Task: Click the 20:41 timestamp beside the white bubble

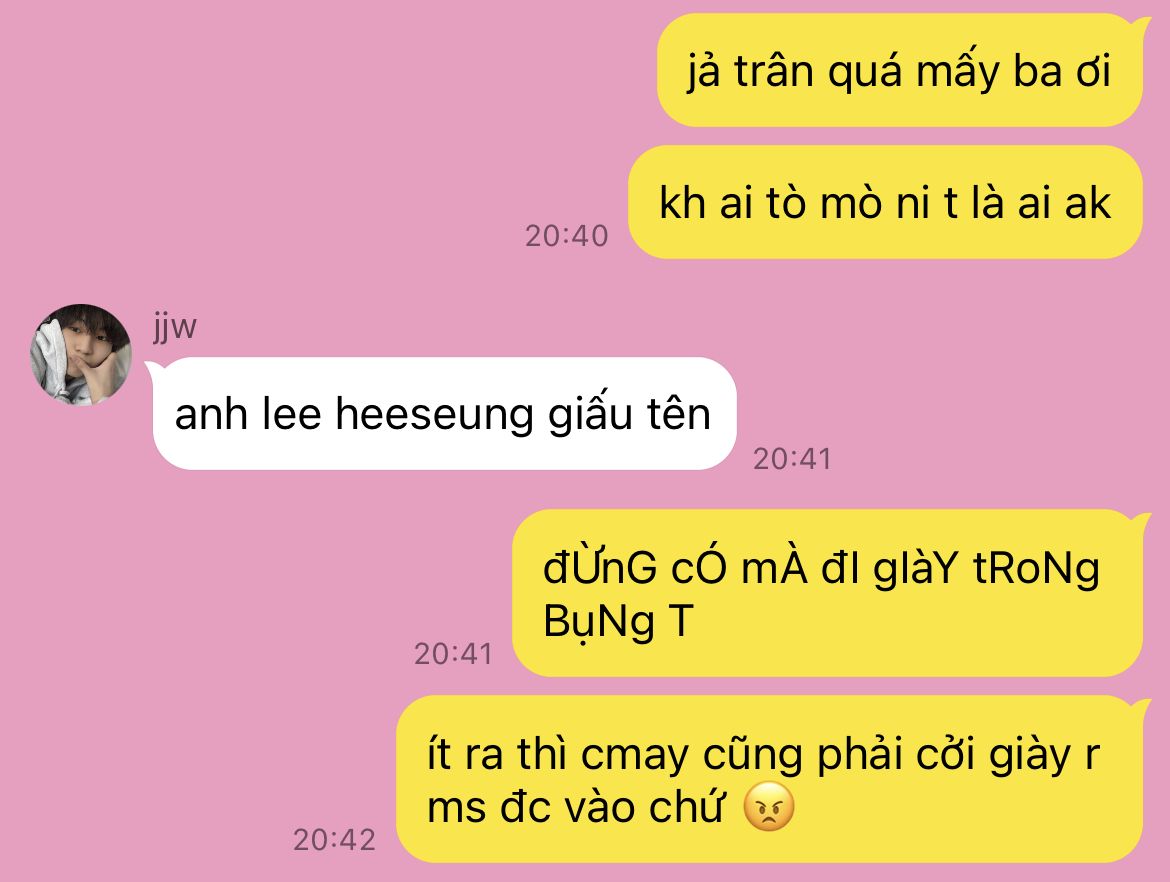Action: tap(792, 459)
